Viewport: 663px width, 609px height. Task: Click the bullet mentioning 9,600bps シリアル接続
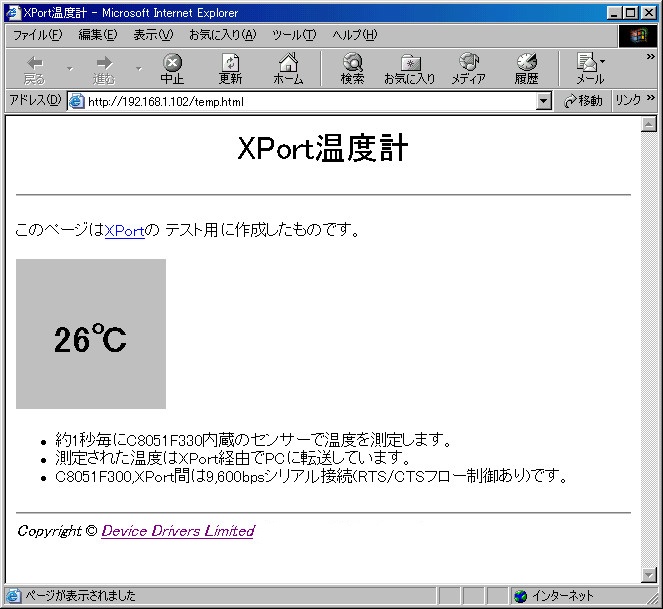(312, 477)
